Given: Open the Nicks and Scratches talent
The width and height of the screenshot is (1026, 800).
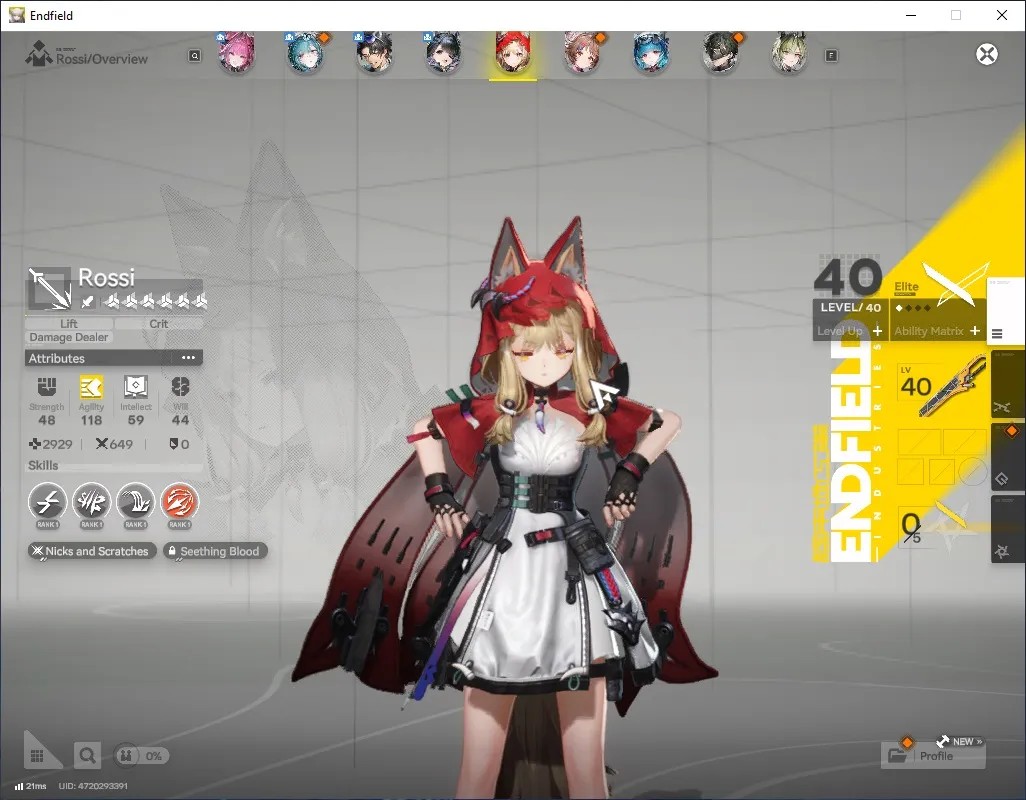Looking at the screenshot, I should point(92,551).
